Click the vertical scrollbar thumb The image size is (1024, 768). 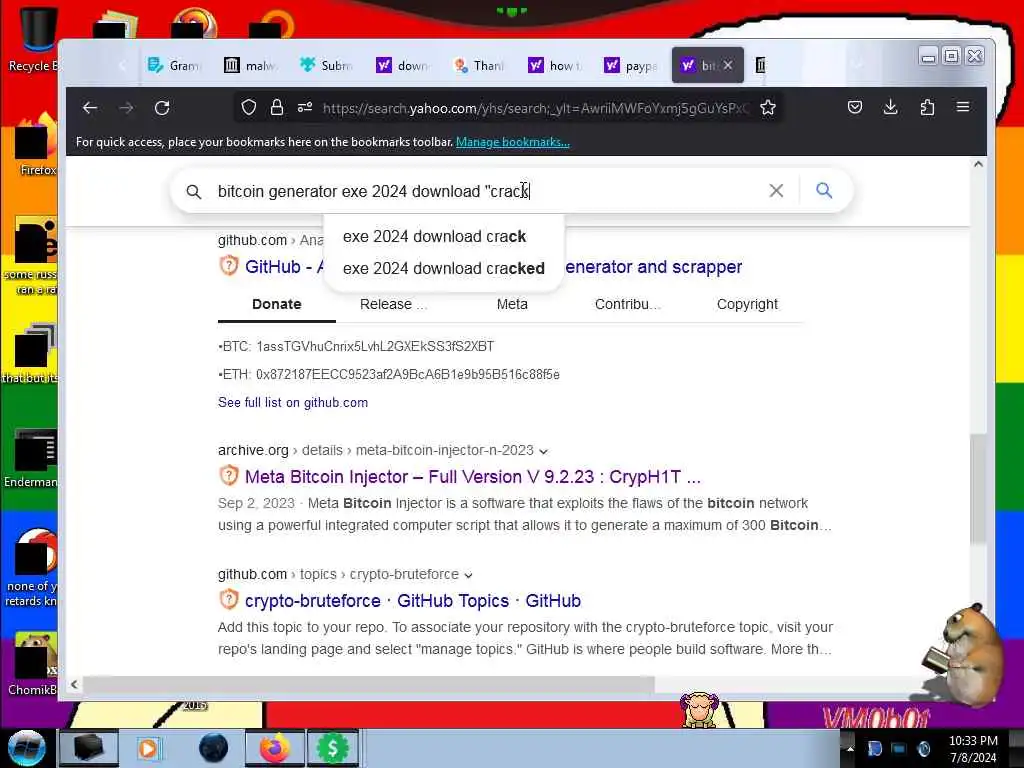tap(978, 488)
